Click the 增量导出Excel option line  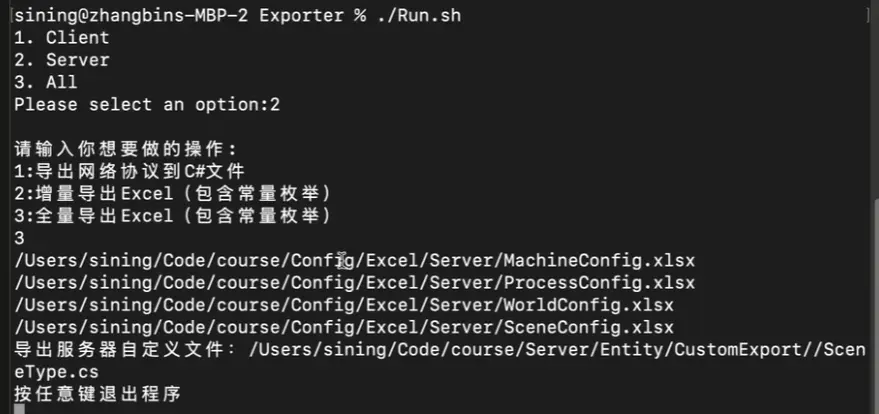(173, 194)
